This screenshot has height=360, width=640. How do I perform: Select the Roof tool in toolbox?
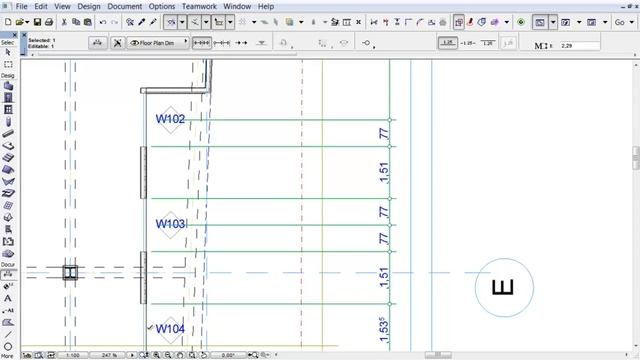pyautogui.click(x=8, y=169)
